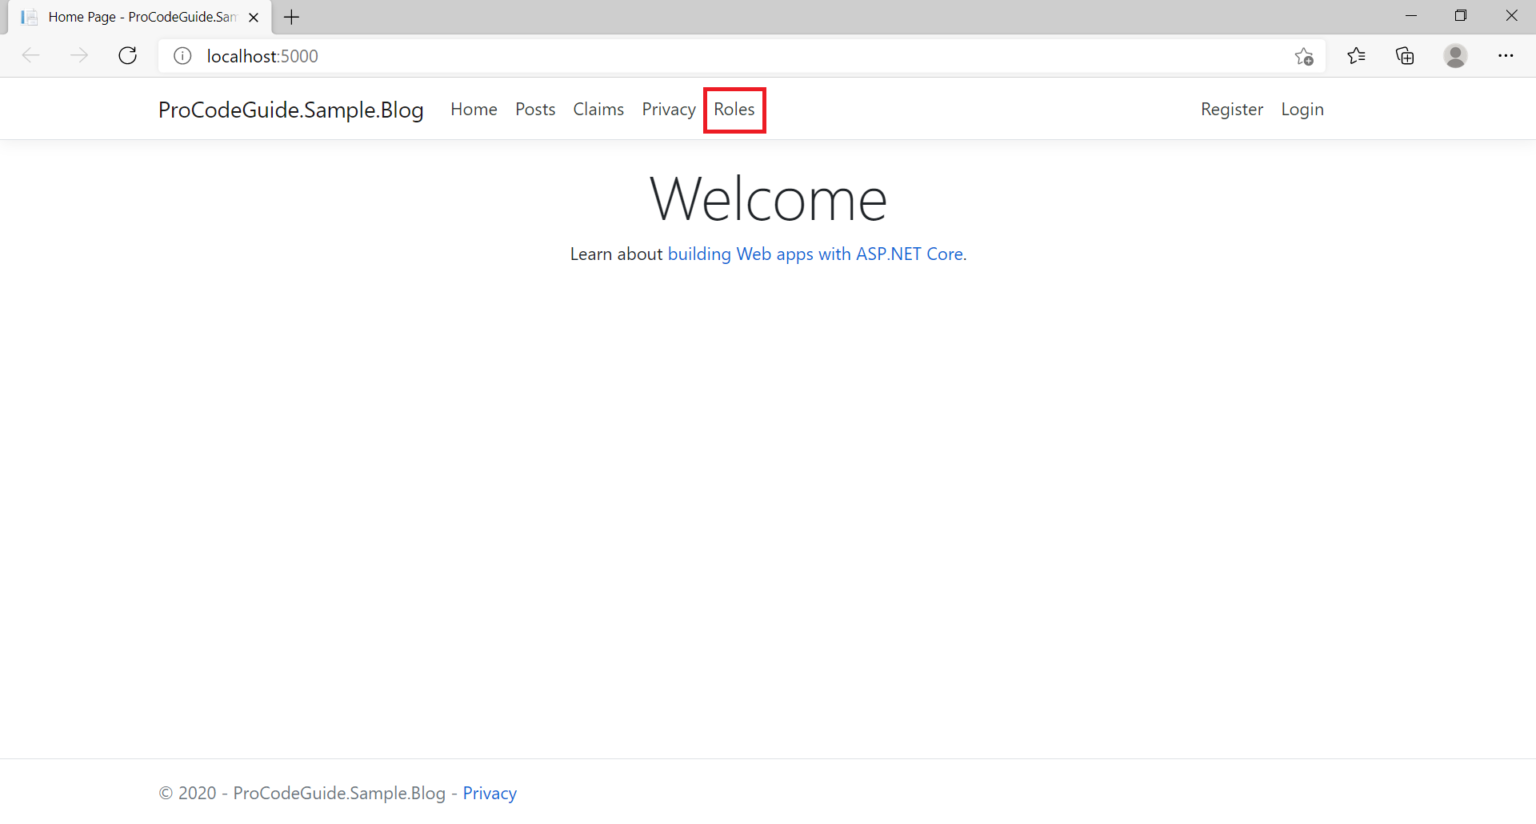1536x824 pixels.
Task: Click the browser forward arrow
Action: (79, 55)
